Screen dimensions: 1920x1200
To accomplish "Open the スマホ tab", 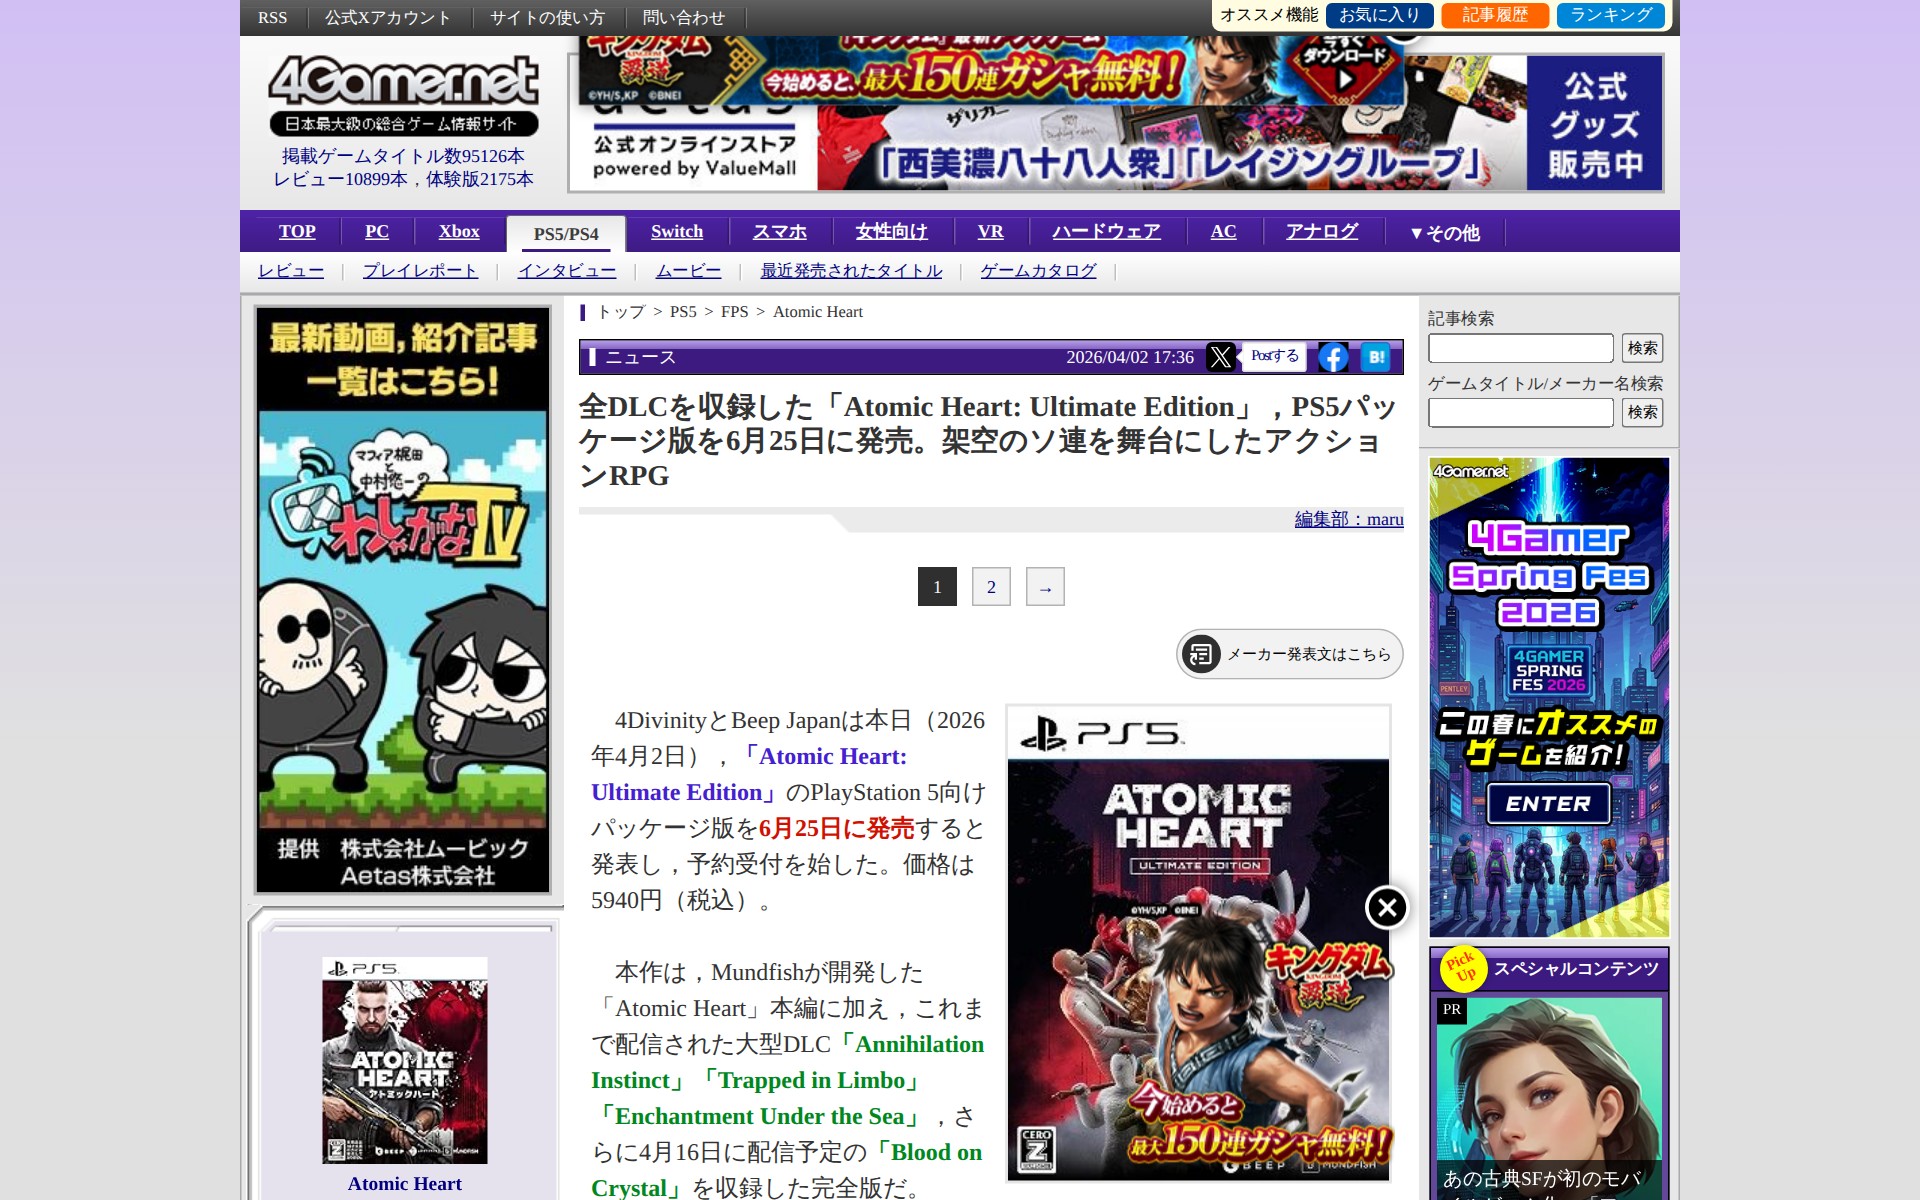I will [780, 231].
